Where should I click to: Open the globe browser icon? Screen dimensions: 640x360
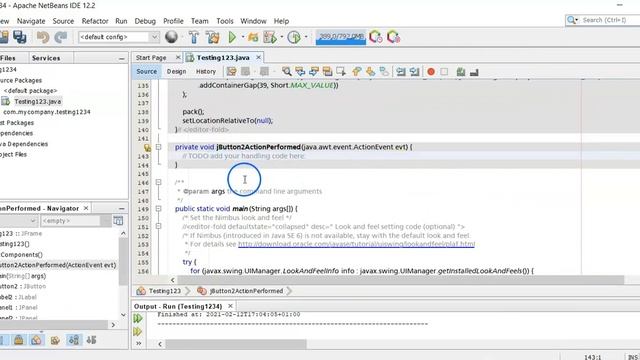(x=171, y=37)
